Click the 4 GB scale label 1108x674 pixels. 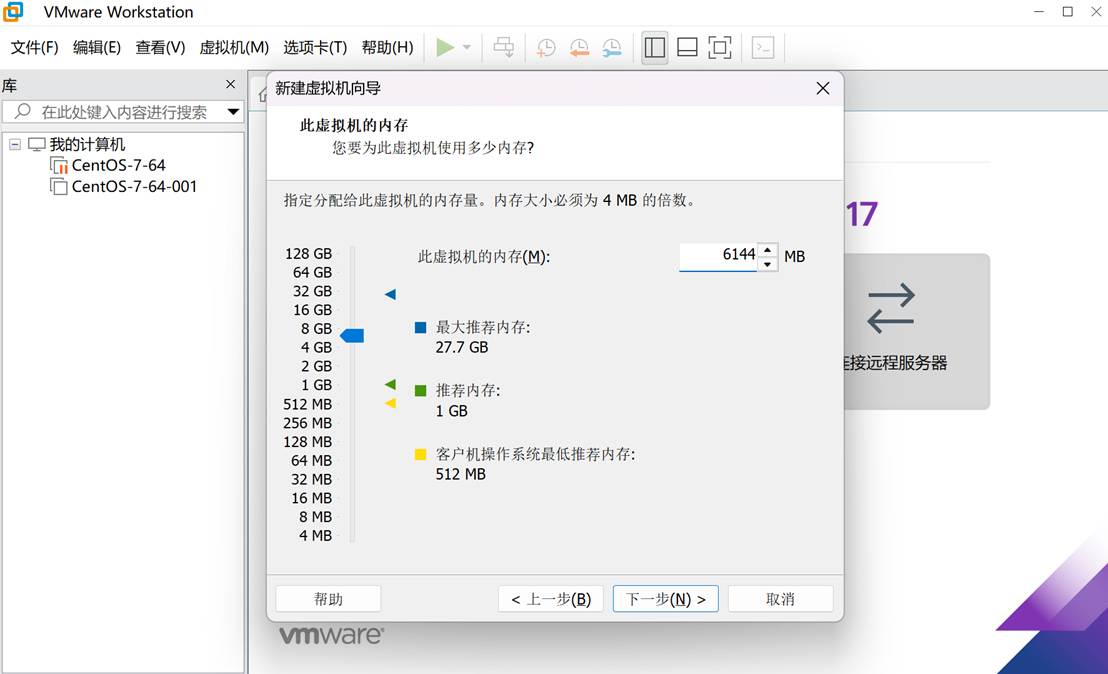tap(316, 348)
